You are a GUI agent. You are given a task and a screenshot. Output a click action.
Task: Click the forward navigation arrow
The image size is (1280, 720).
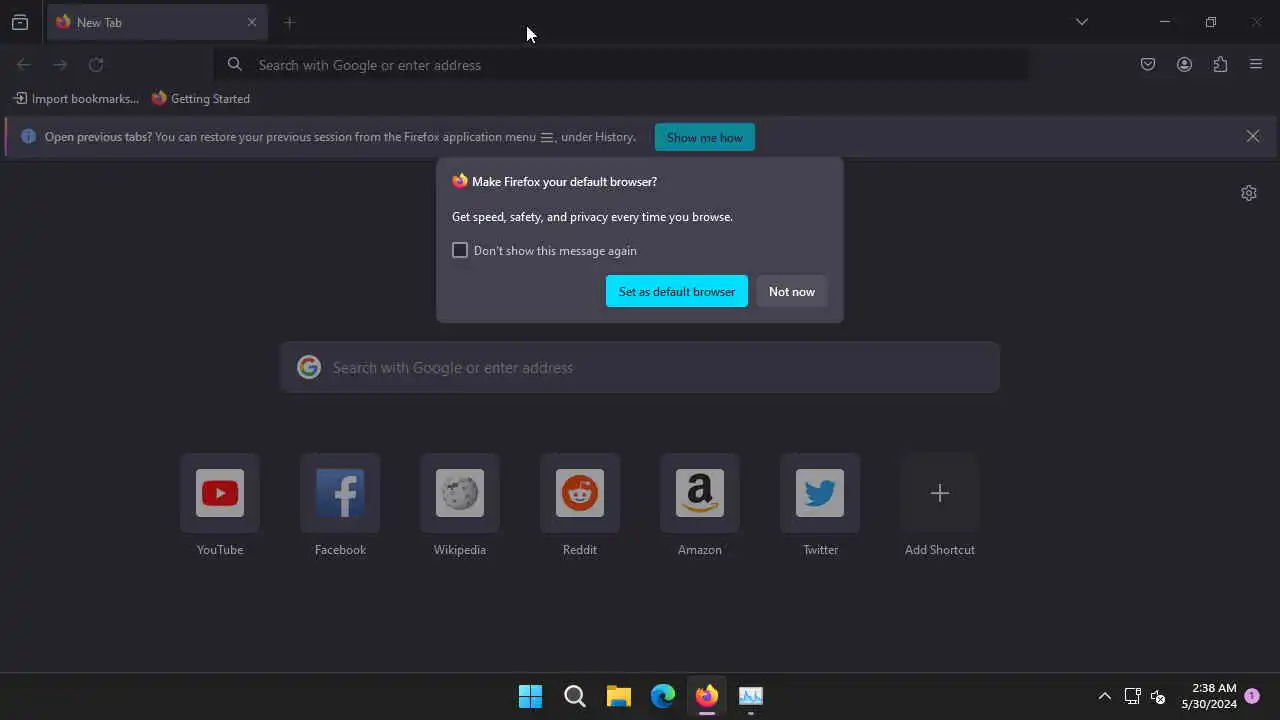pos(60,65)
